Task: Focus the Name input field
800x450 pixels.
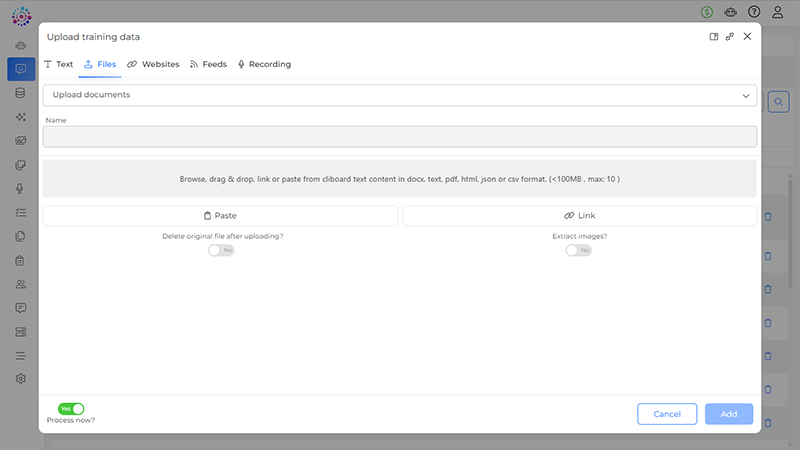Action: 399,137
